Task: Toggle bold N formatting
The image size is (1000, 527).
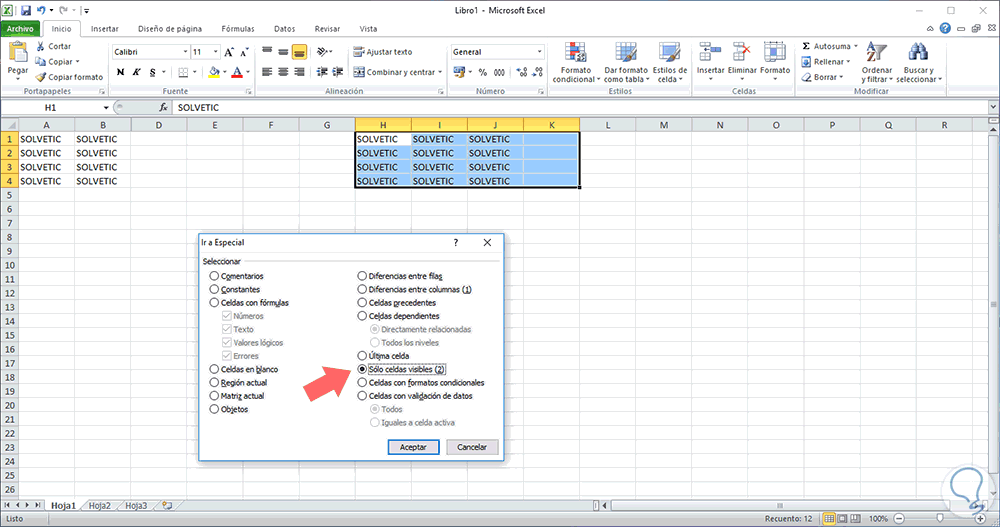Action: tap(121, 72)
